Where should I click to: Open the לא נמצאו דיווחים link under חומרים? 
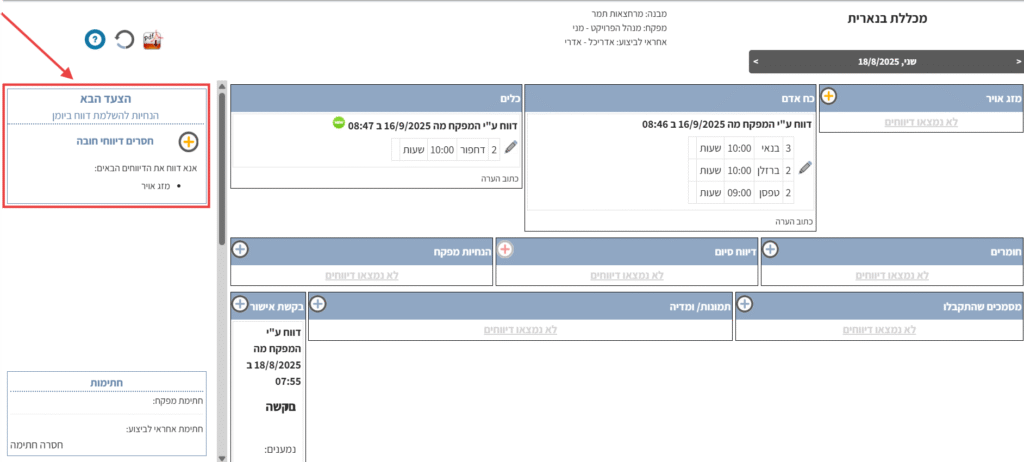point(889,274)
